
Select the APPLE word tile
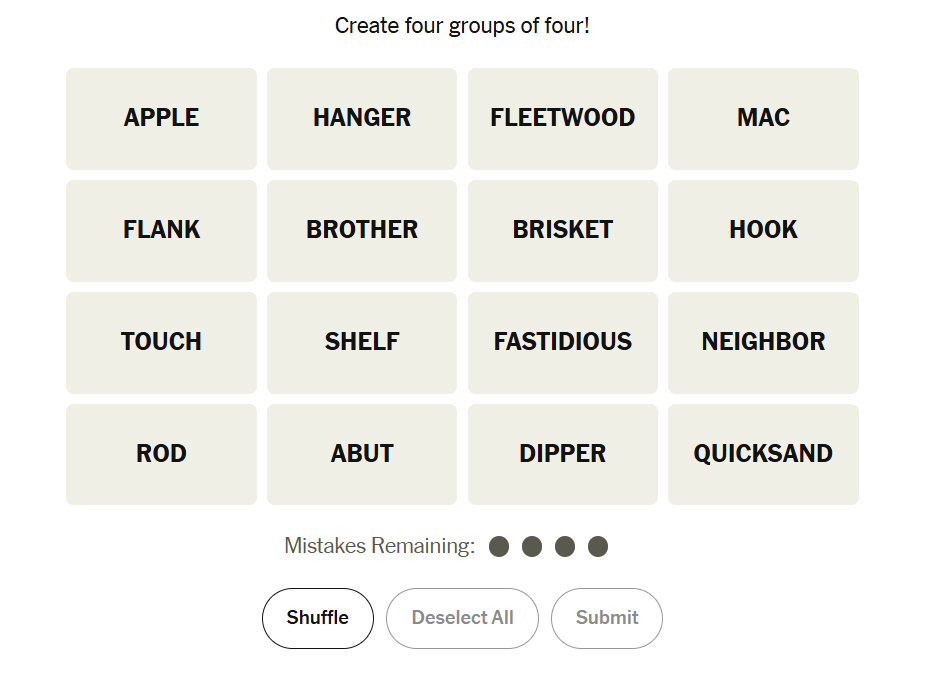point(161,118)
